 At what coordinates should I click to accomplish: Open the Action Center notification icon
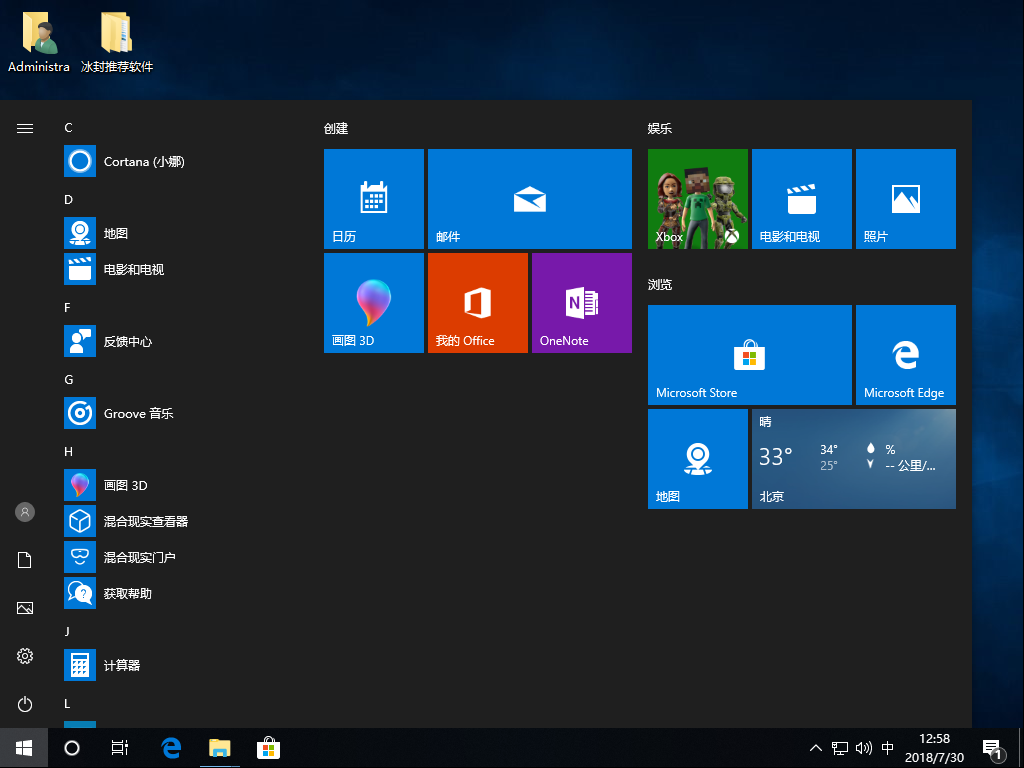993,748
